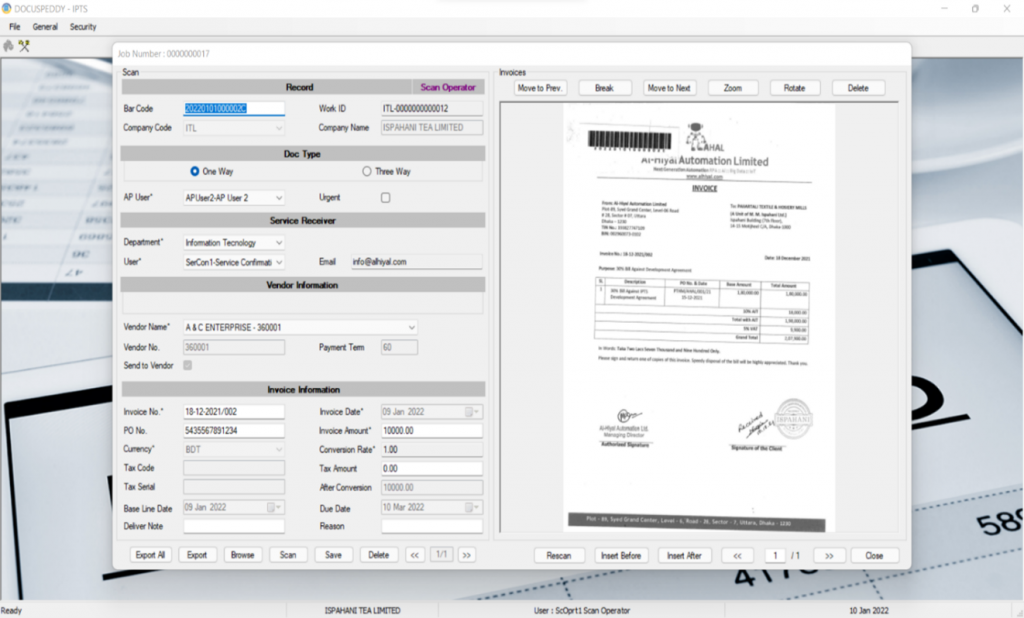Expand the Vendor Name dropdown
The image size is (1024, 618).
(x=411, y=327)
